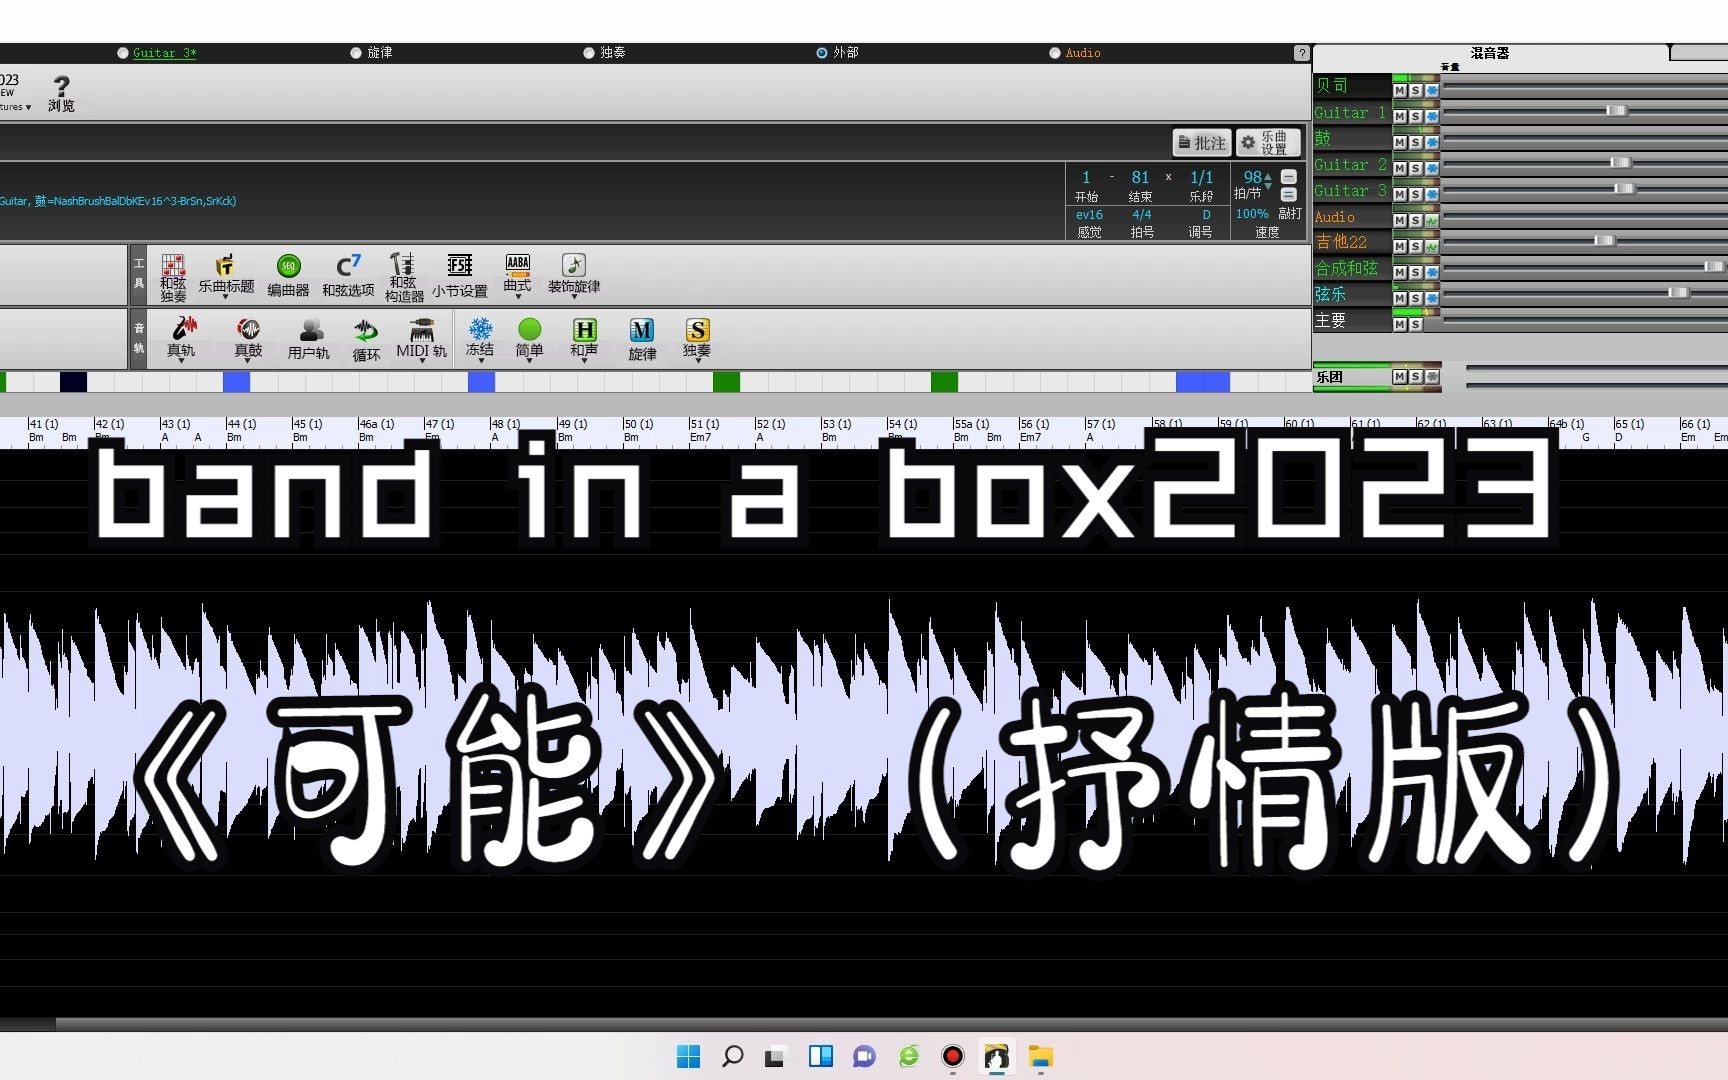The width and height of the screenshot is (1728, 1080).
Task: Click the 批注 memo button
Action: click(x=1202, y=143)
